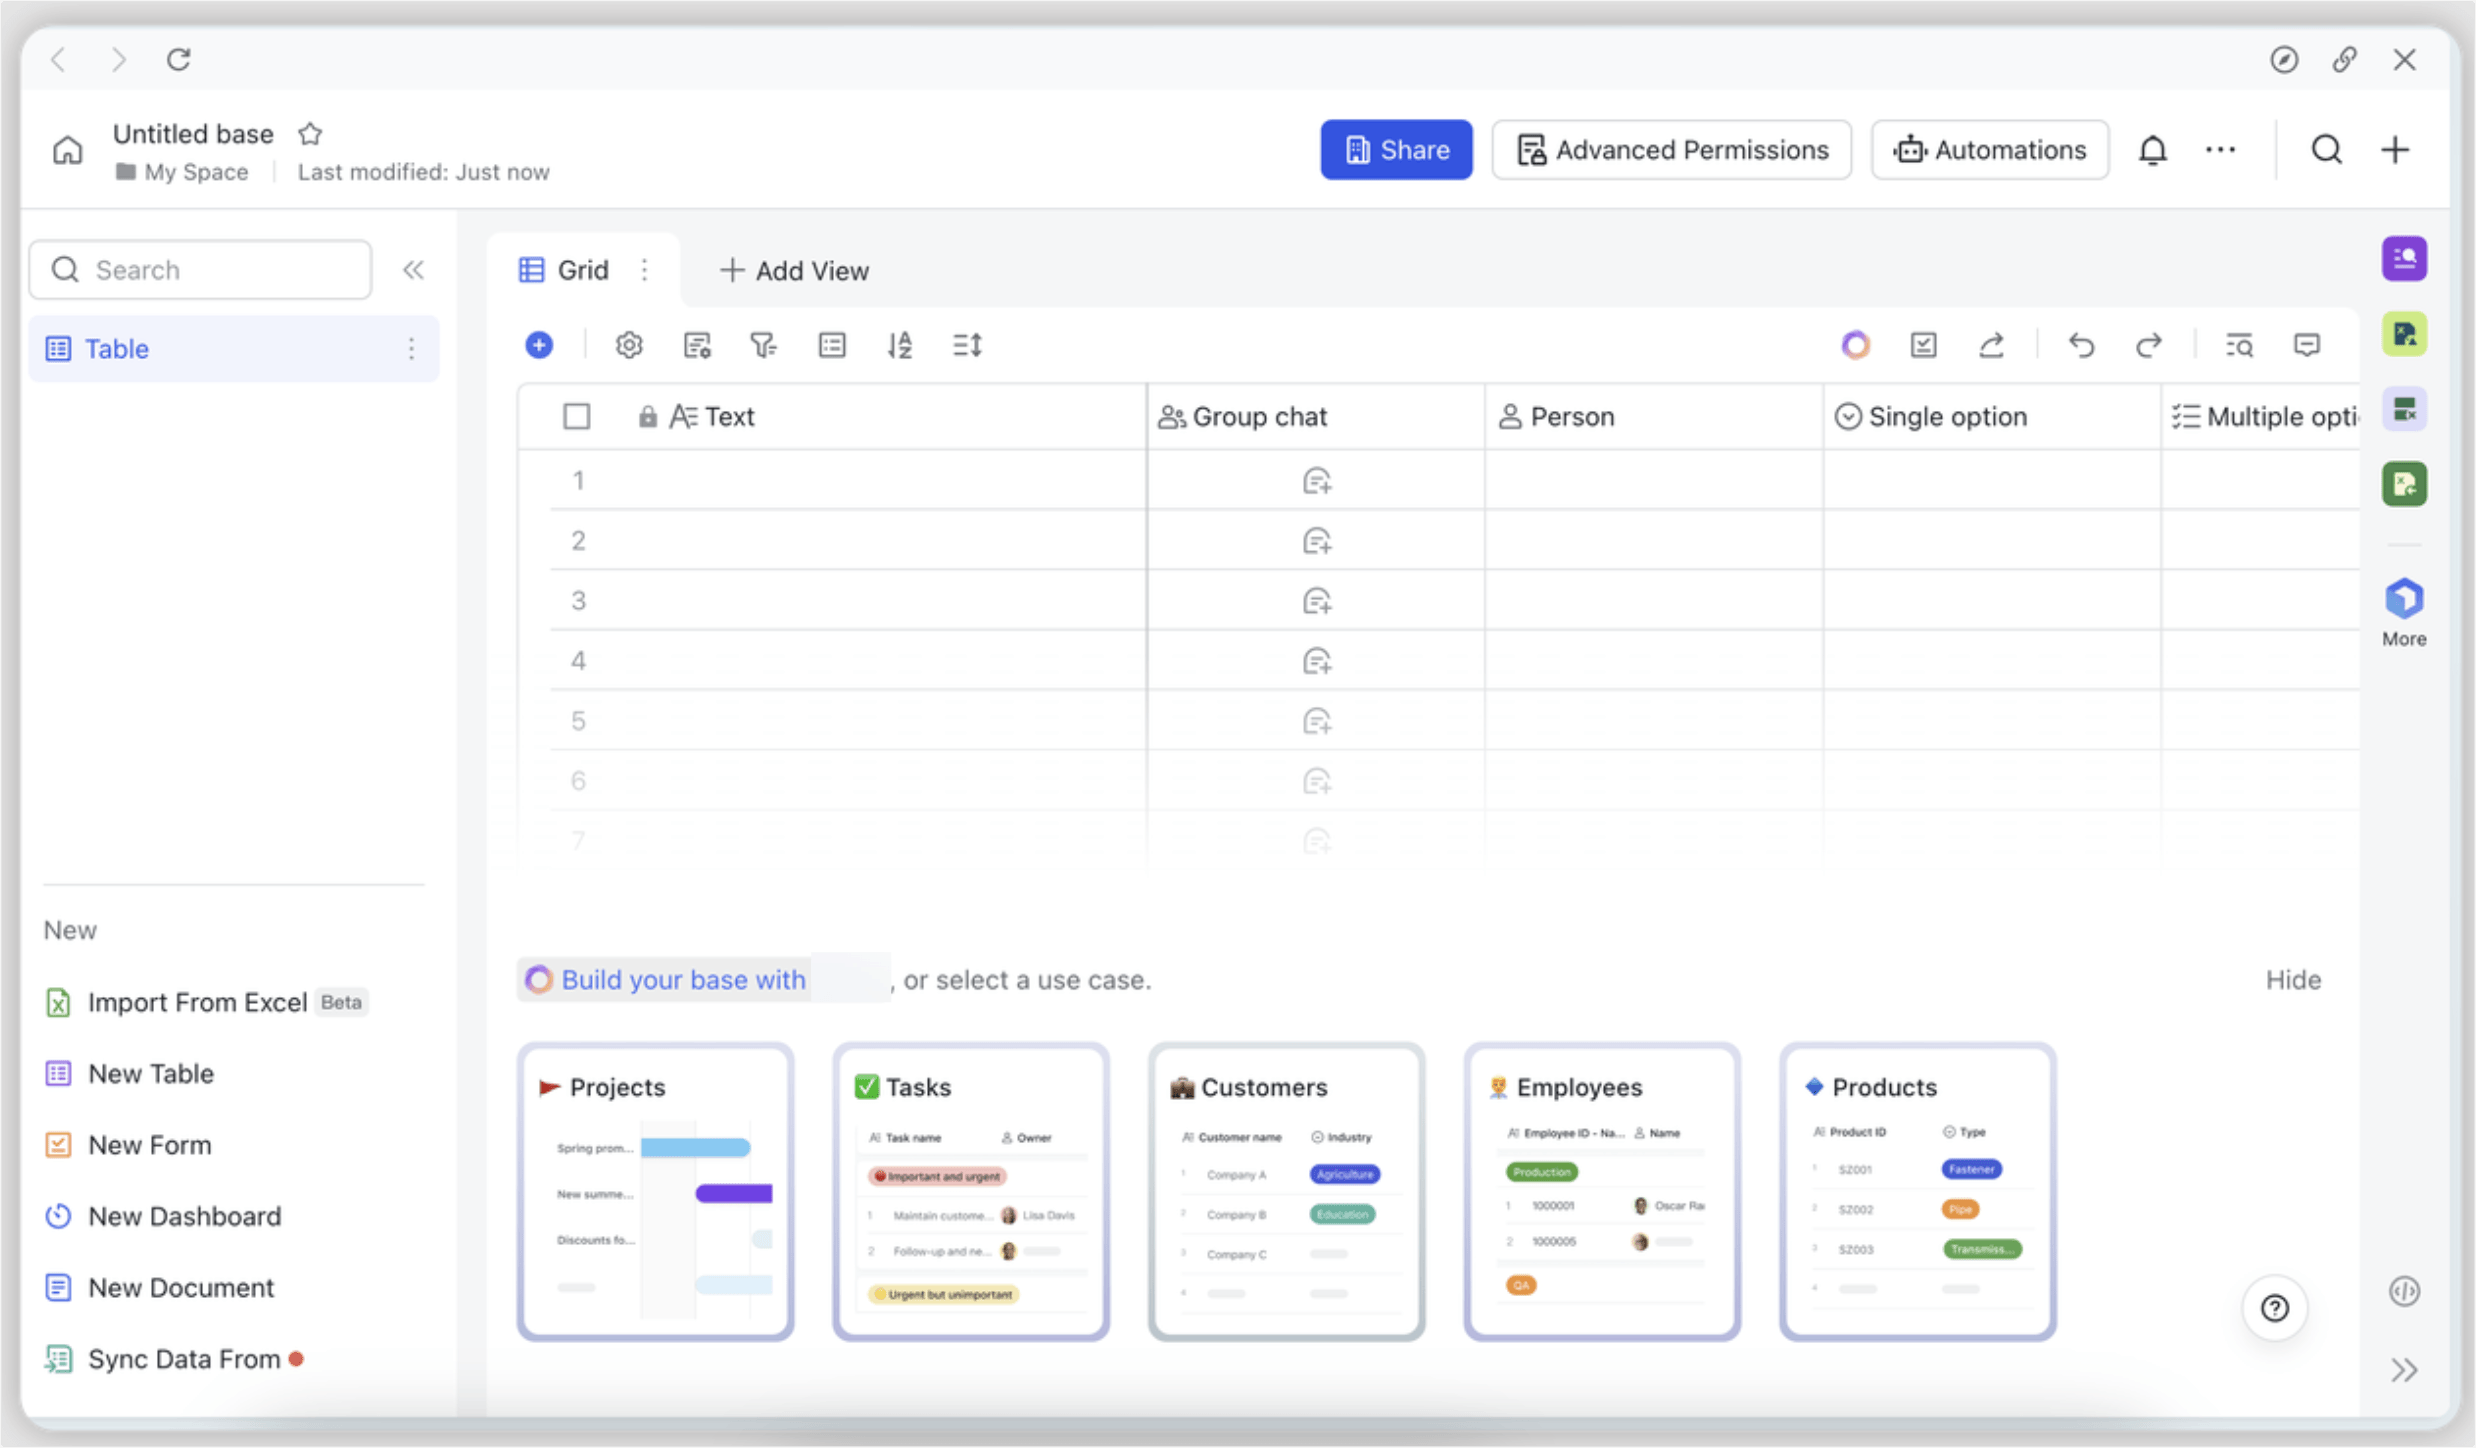Click Hide link for use cases

2292,980
